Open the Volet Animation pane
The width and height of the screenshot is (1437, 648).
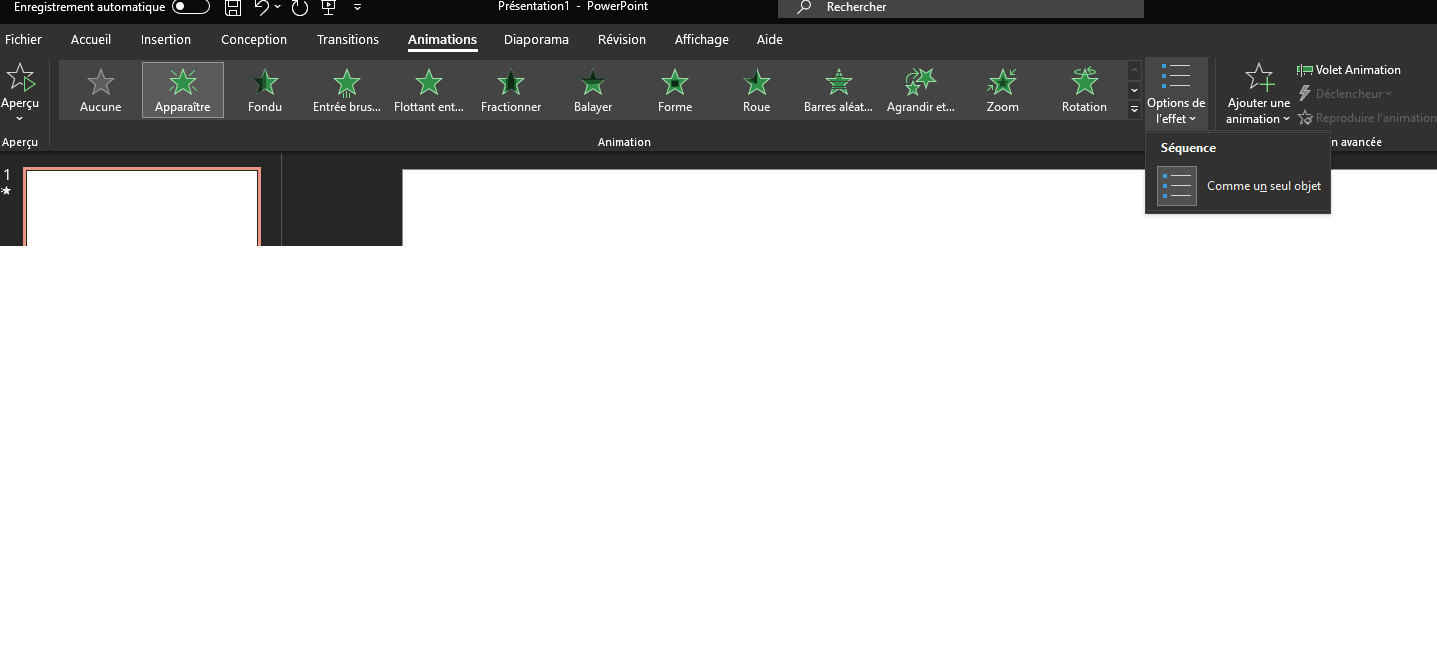pyautogui.click(x=1349, y=70)
